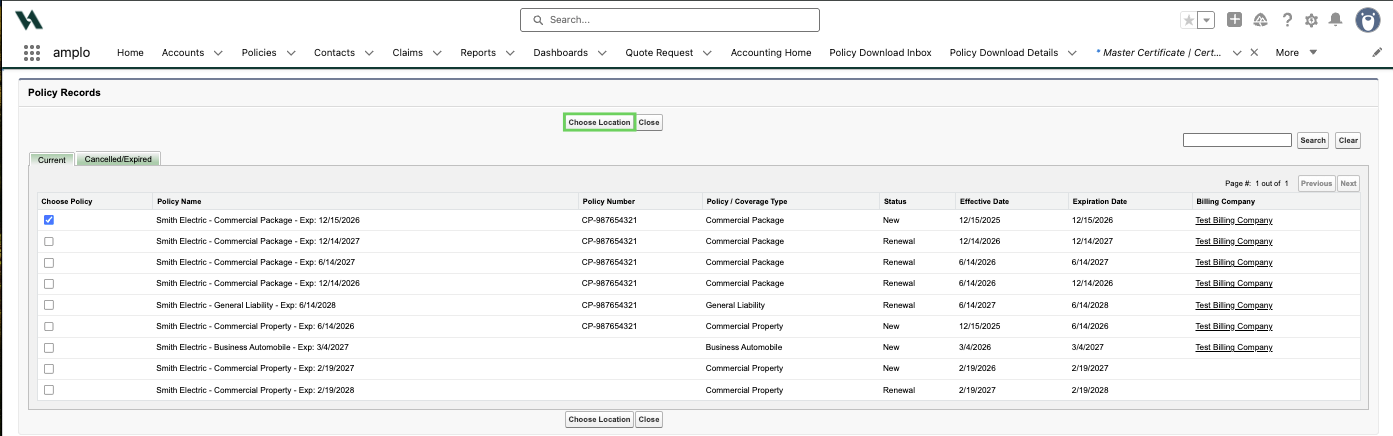Check the Business Automobile policy checkbox
Image resolution: width=1393 pixels, height=436 pixels.
point(49,347)
